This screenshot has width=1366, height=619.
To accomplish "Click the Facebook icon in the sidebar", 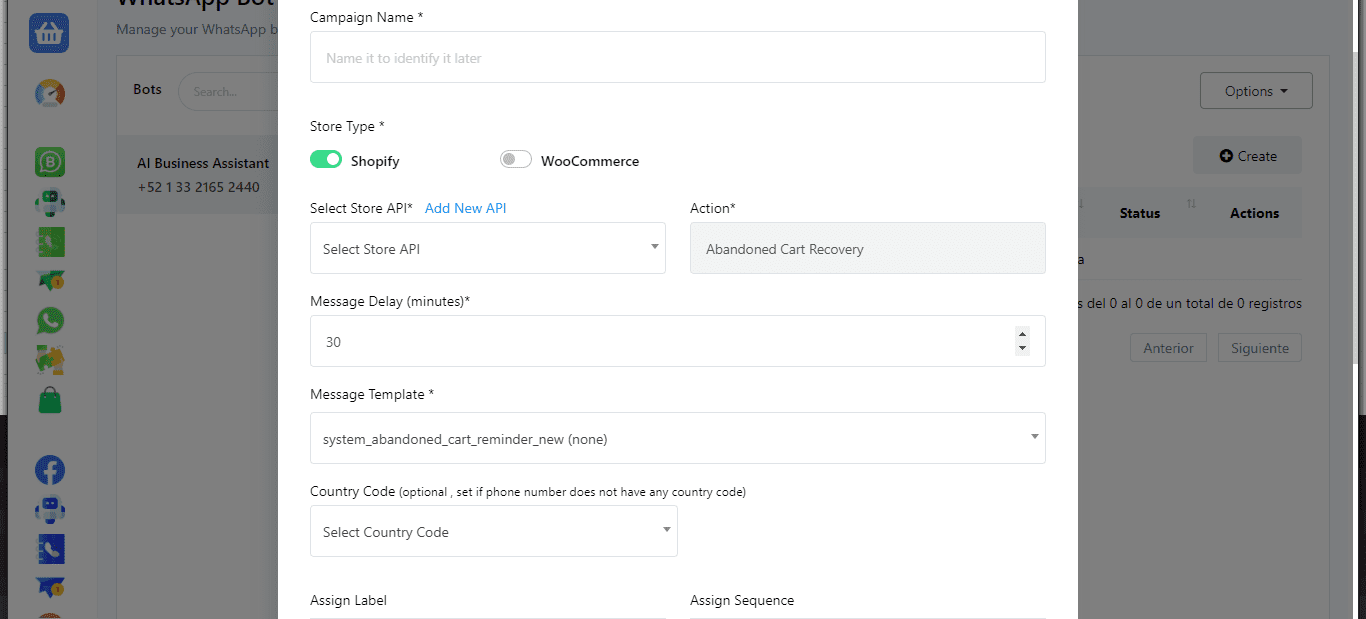I will 49,470.
